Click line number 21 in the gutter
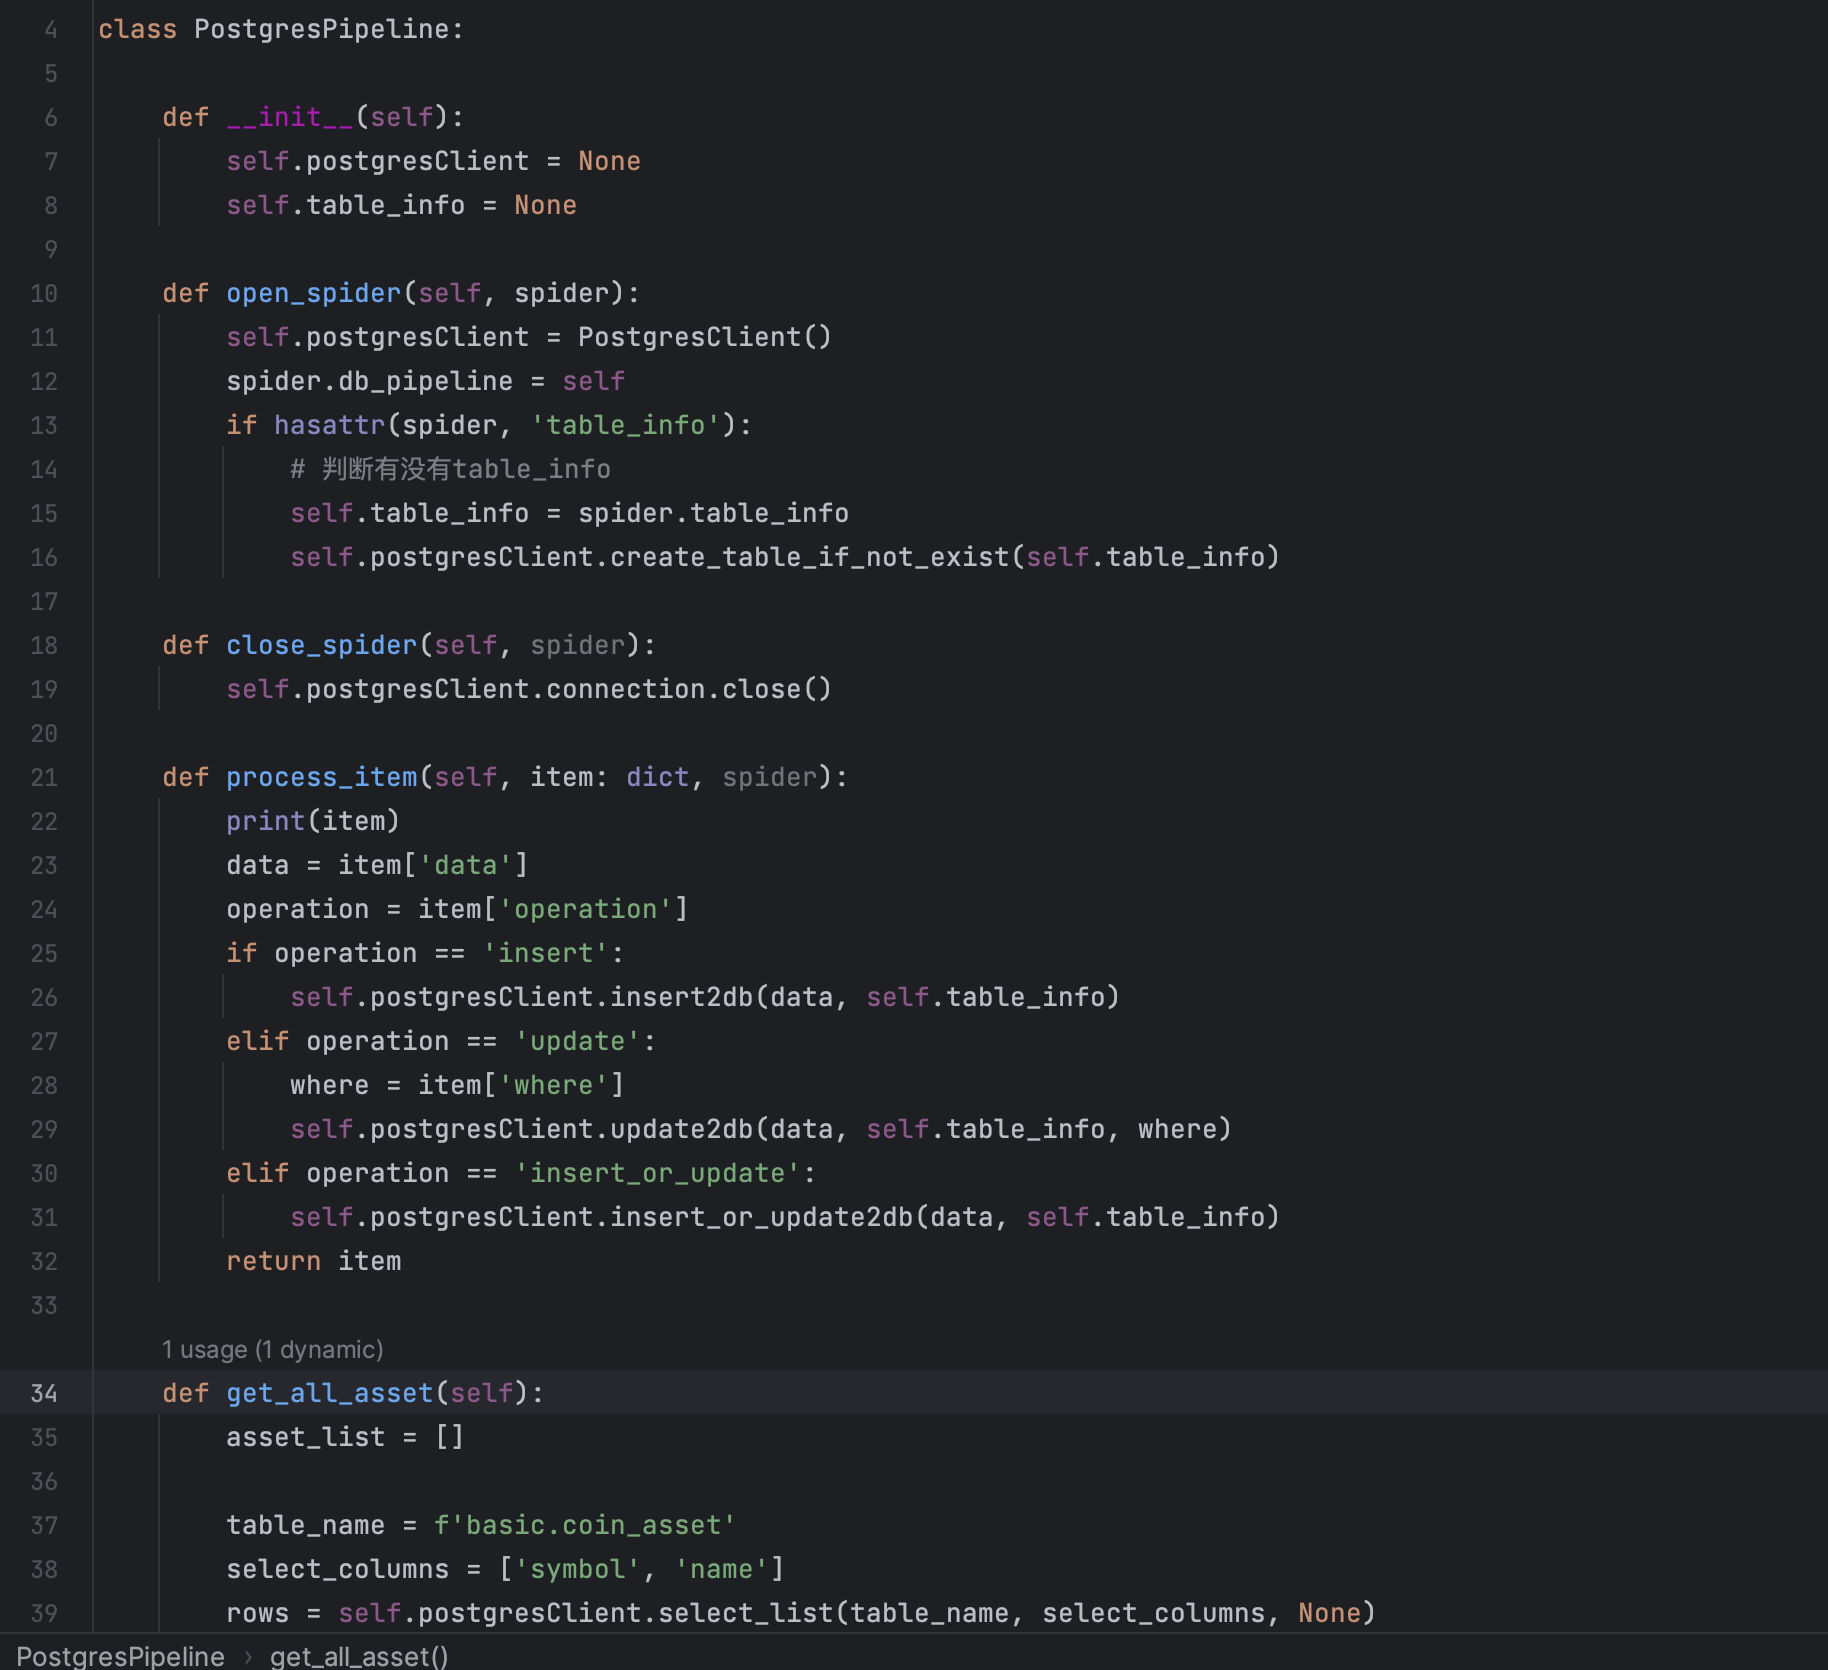Viewport: 1828px width, 1670px height. 44,777
